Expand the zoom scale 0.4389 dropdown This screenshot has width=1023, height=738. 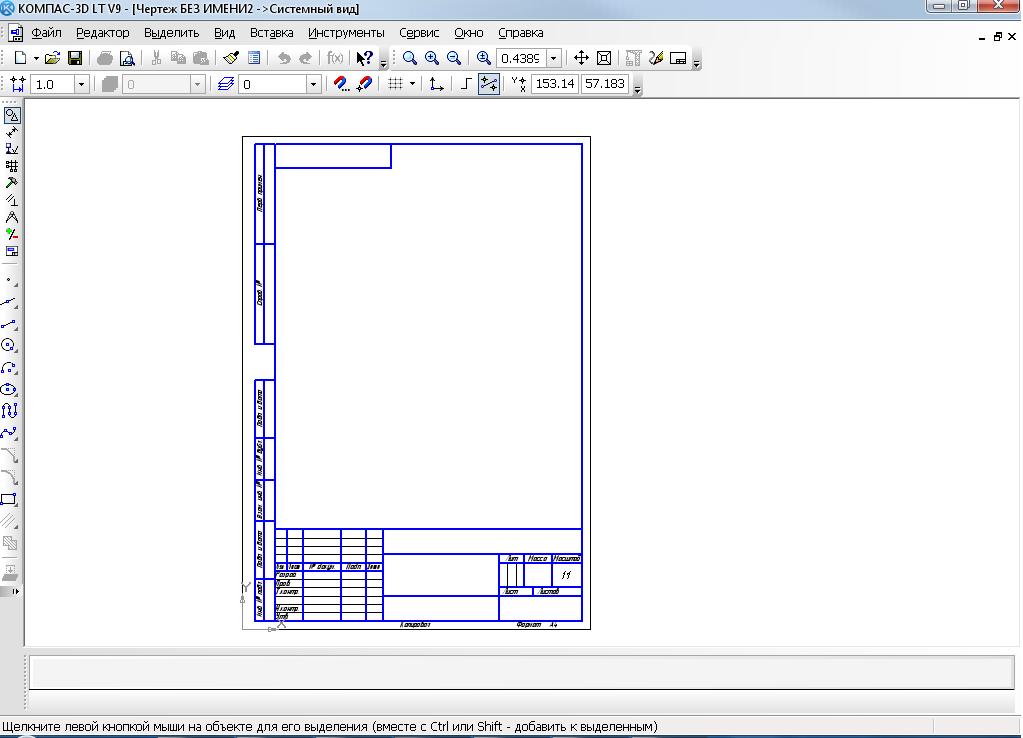(x=553, y=58)
